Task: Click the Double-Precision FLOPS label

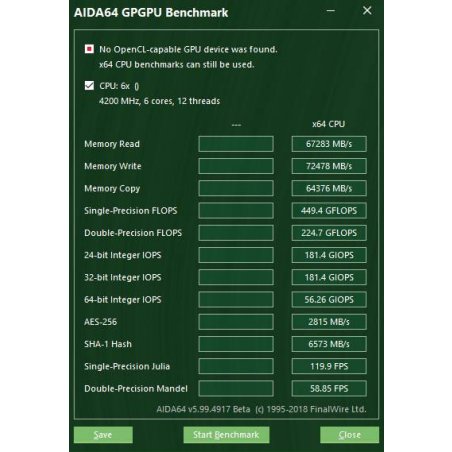Action: click(133, 233)
